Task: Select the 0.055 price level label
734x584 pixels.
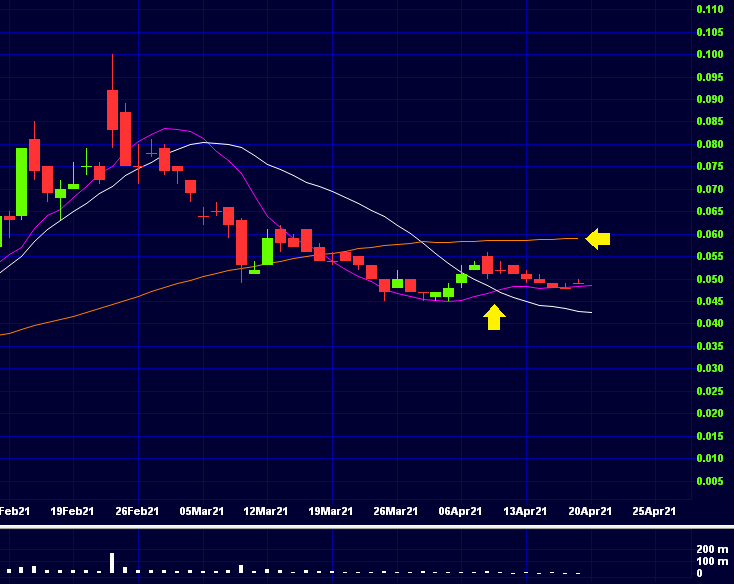Action: 710,256
